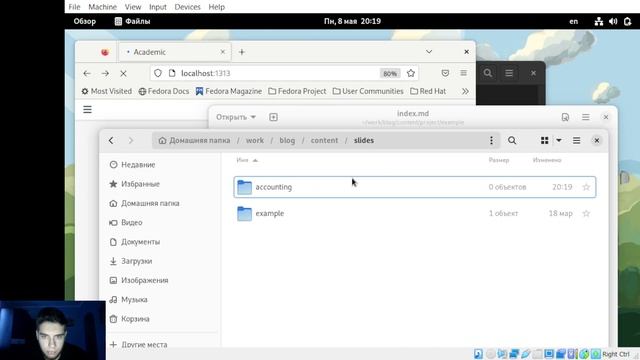Stop loading page in Firefox
Viewport: 640px width, 360px height.
coord(123,73)
